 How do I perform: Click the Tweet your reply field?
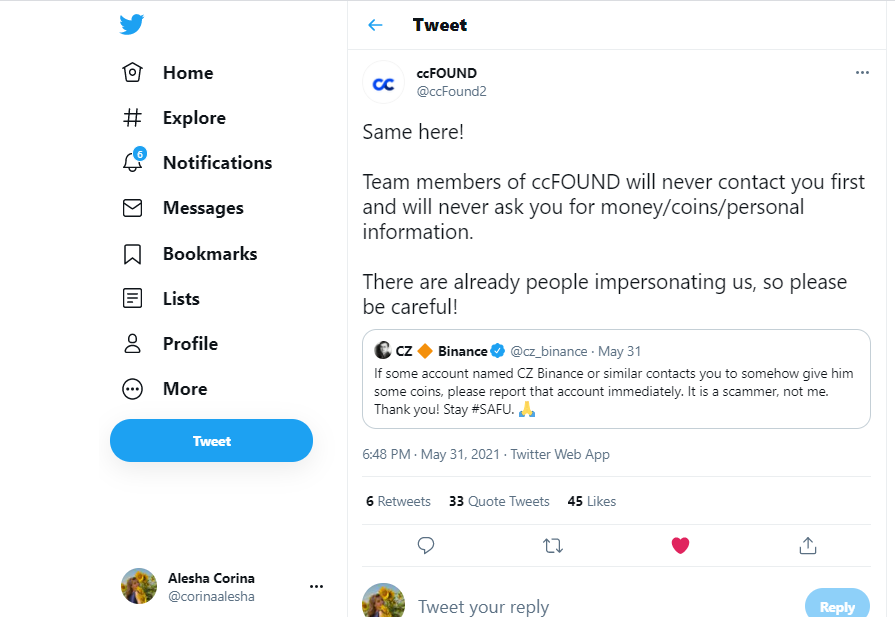(x=605, y=606)
